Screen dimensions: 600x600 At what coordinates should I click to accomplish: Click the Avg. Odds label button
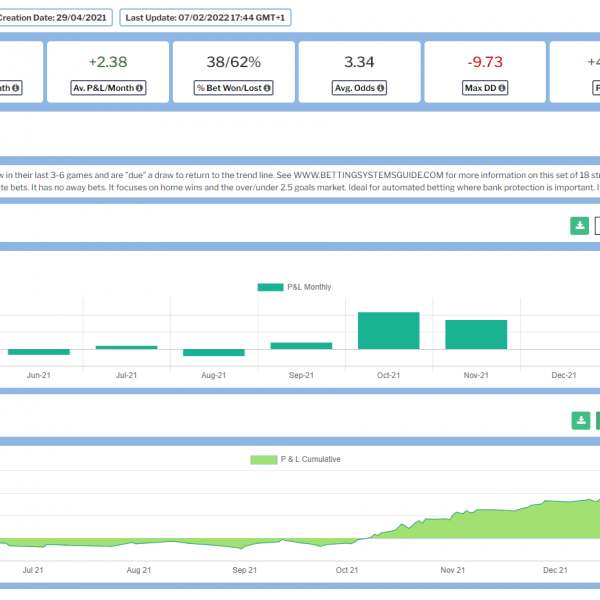point(359,88)
